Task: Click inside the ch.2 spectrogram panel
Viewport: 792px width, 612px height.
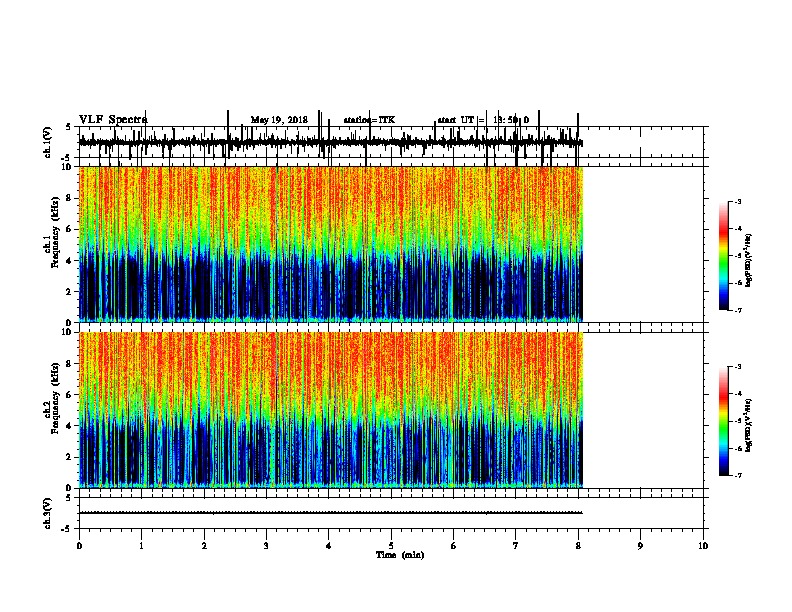Action: [331, 410]
